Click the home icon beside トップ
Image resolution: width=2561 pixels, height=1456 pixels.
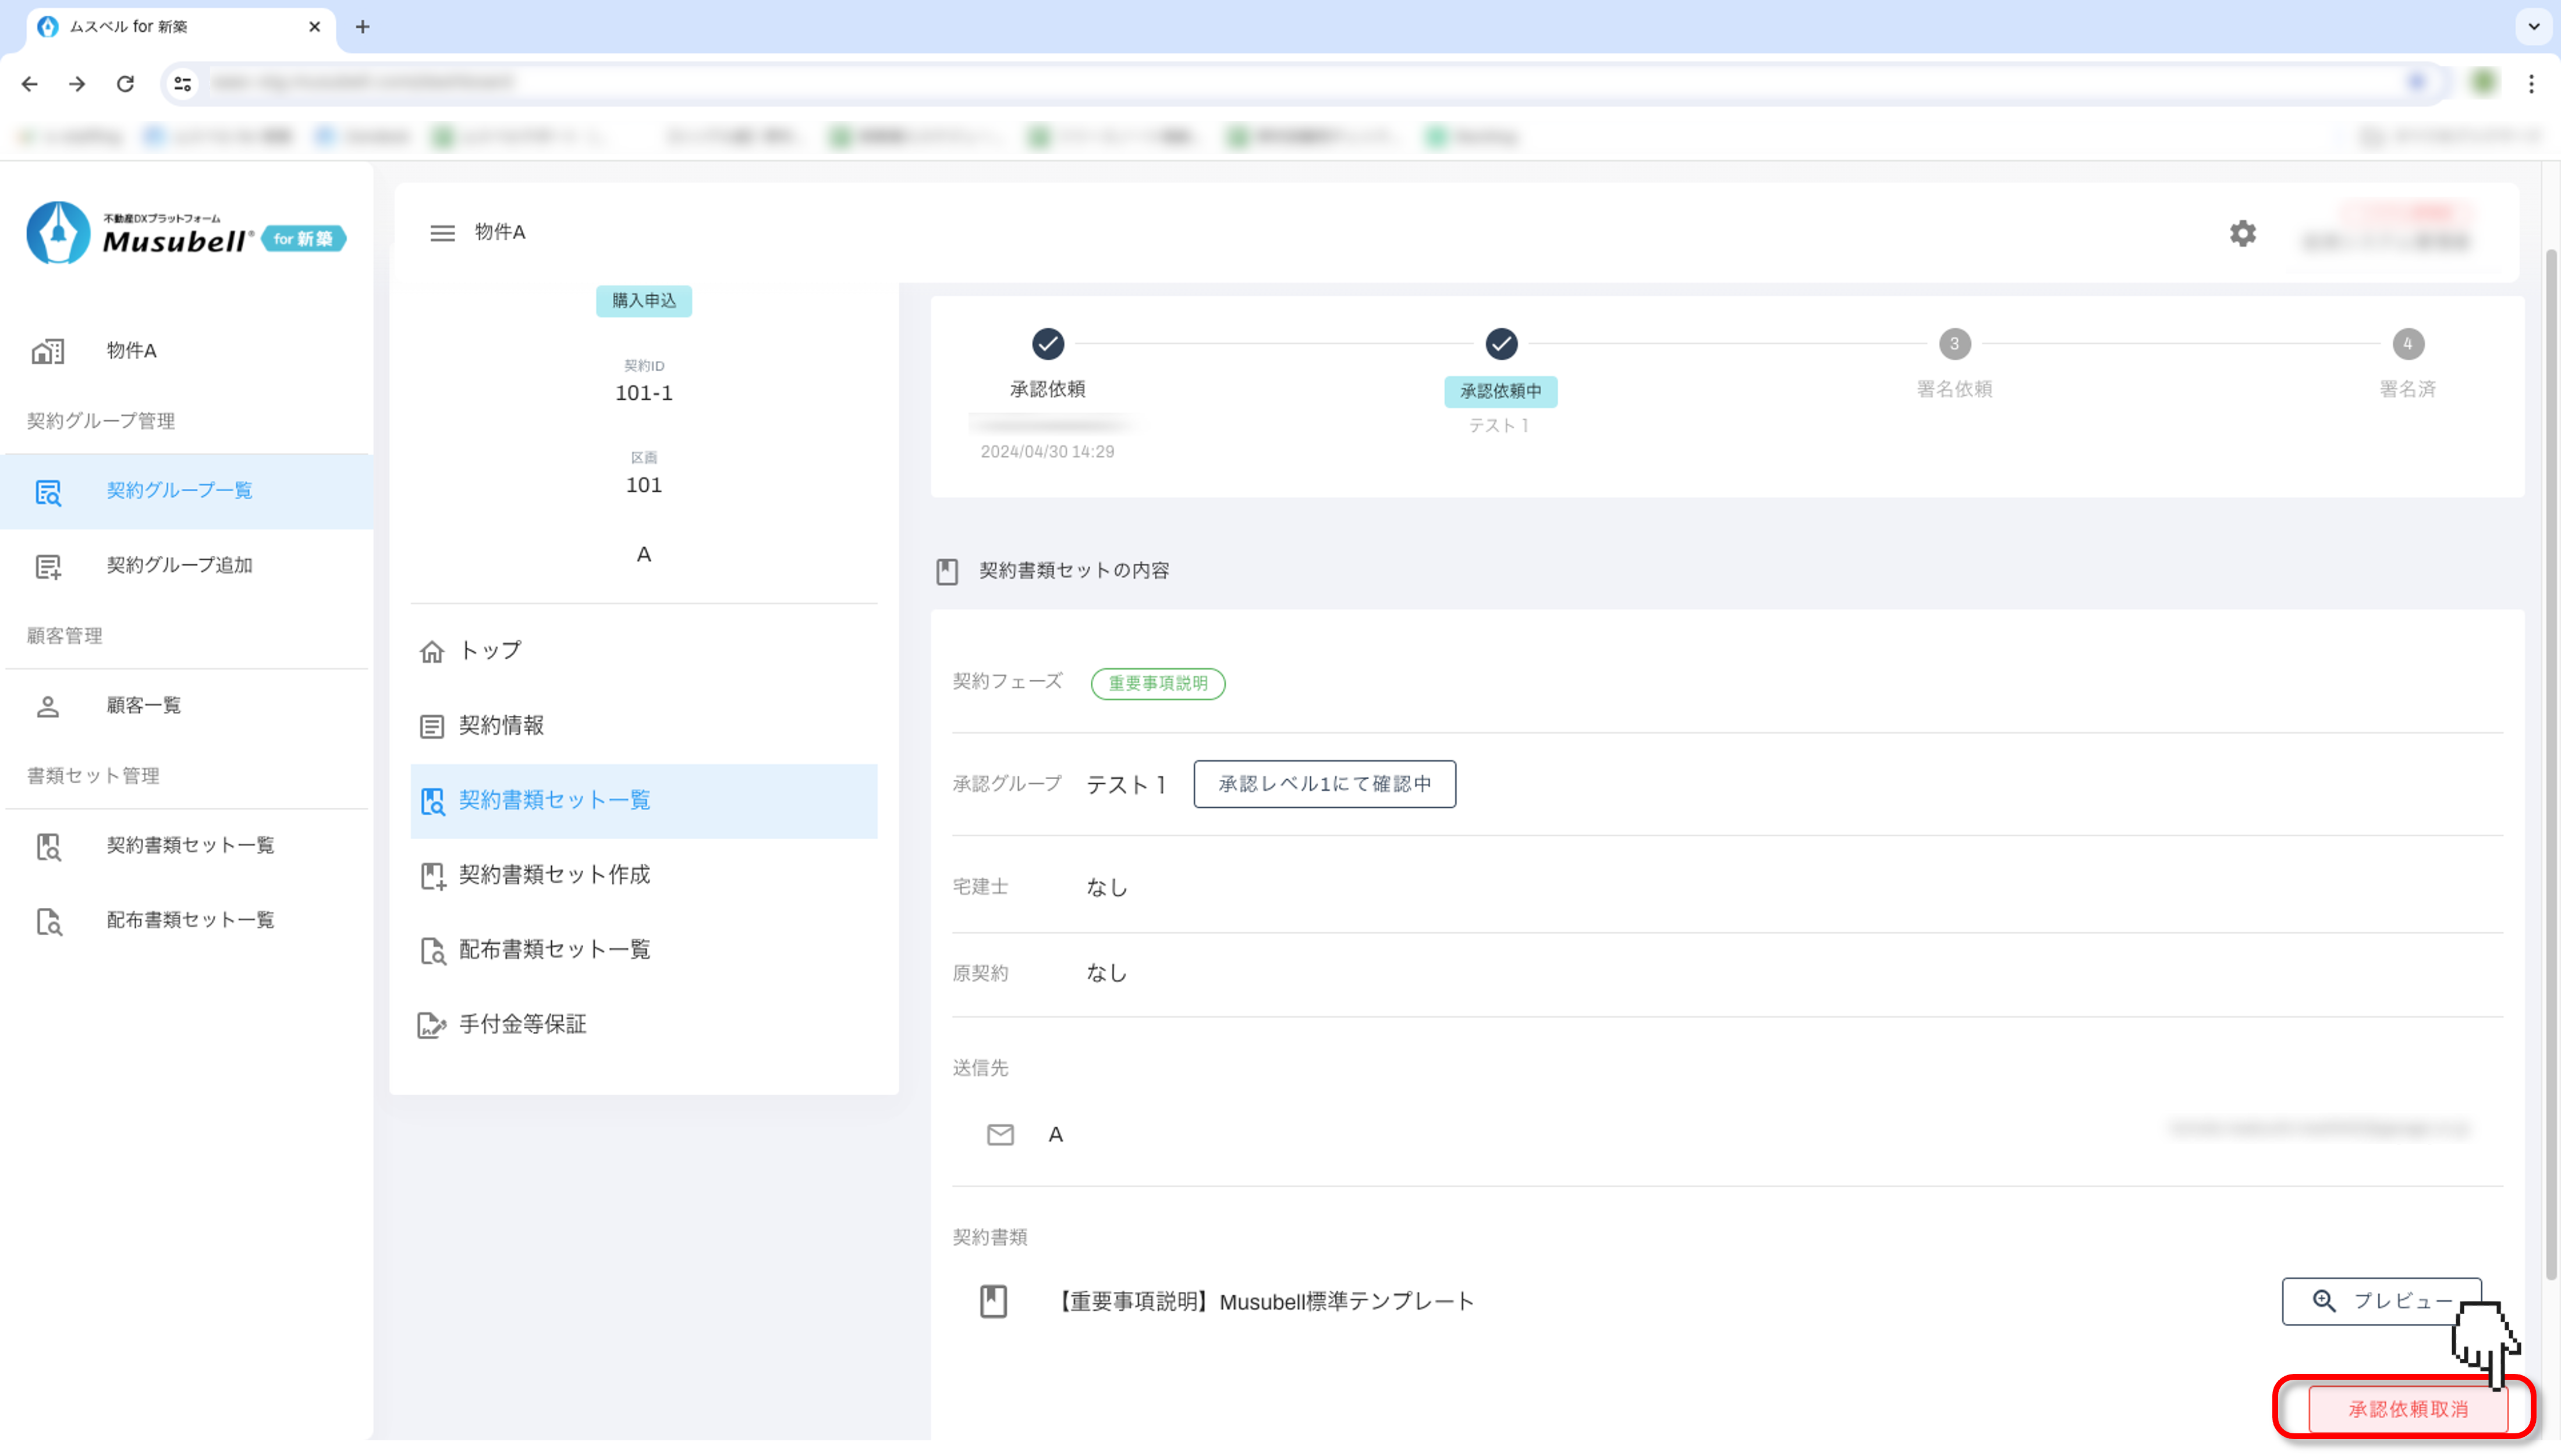[432, 652]
